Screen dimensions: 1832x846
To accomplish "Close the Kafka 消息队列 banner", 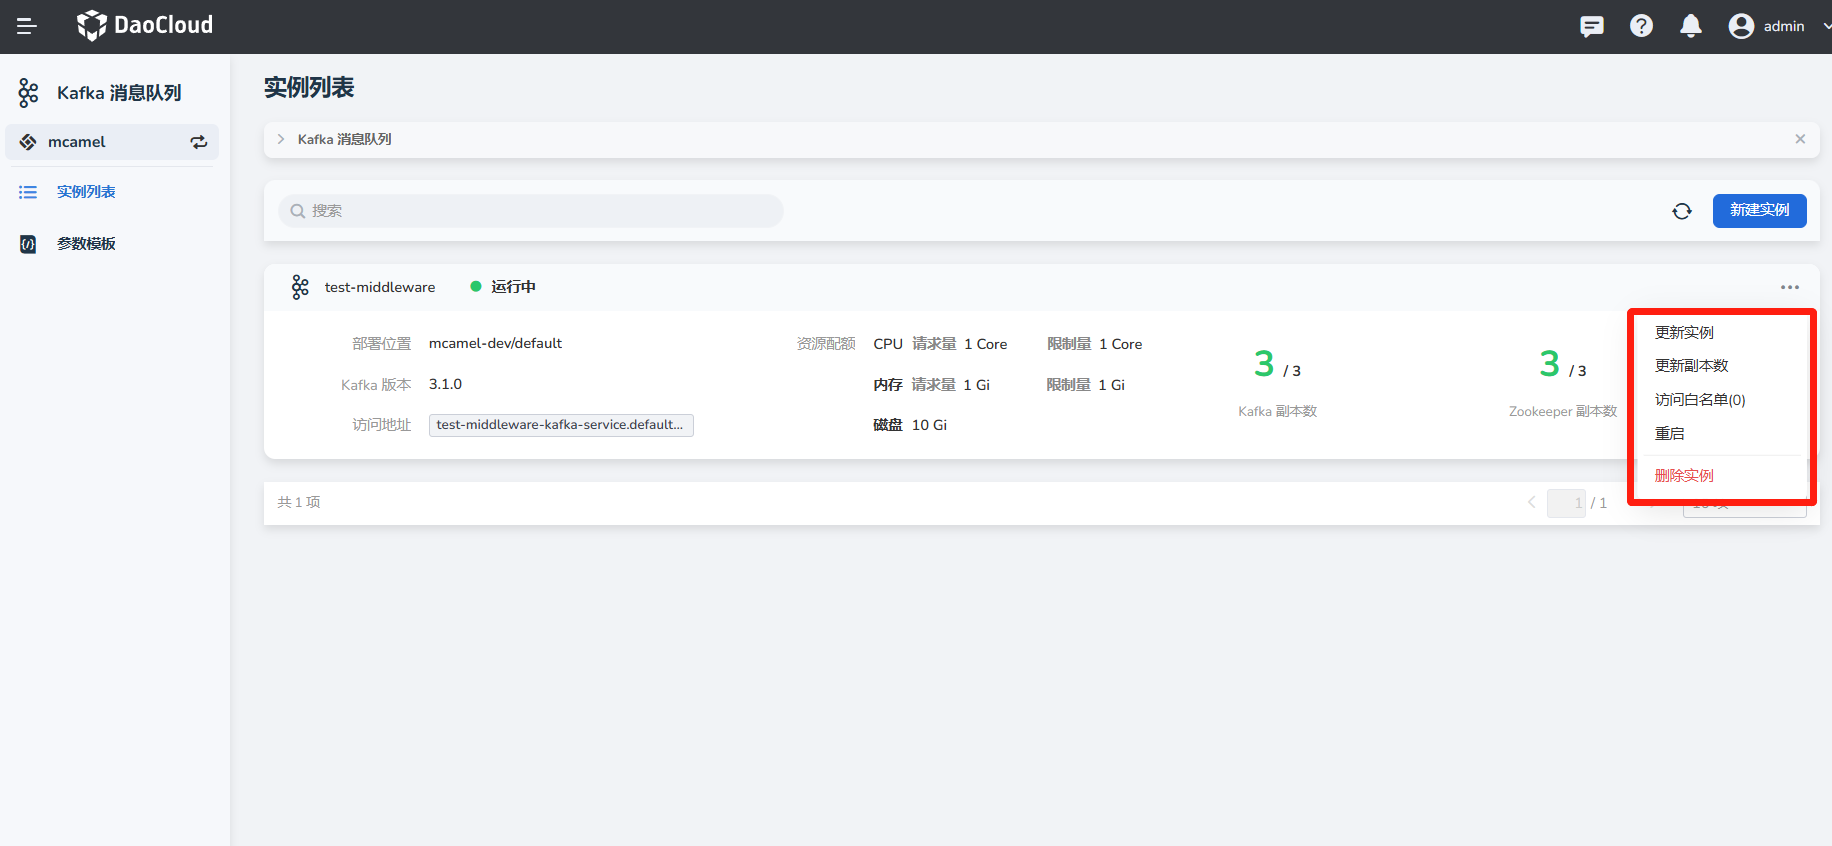I will (1800, 139).
